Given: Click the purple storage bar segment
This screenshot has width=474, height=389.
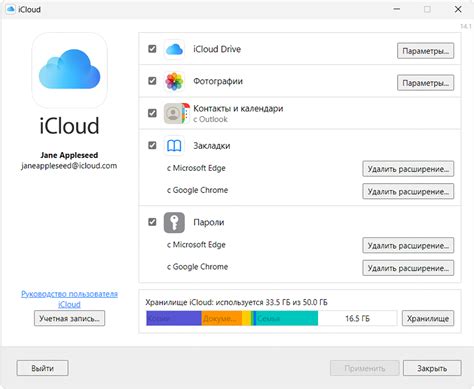Looking at the screenshot, I should 174,318.
